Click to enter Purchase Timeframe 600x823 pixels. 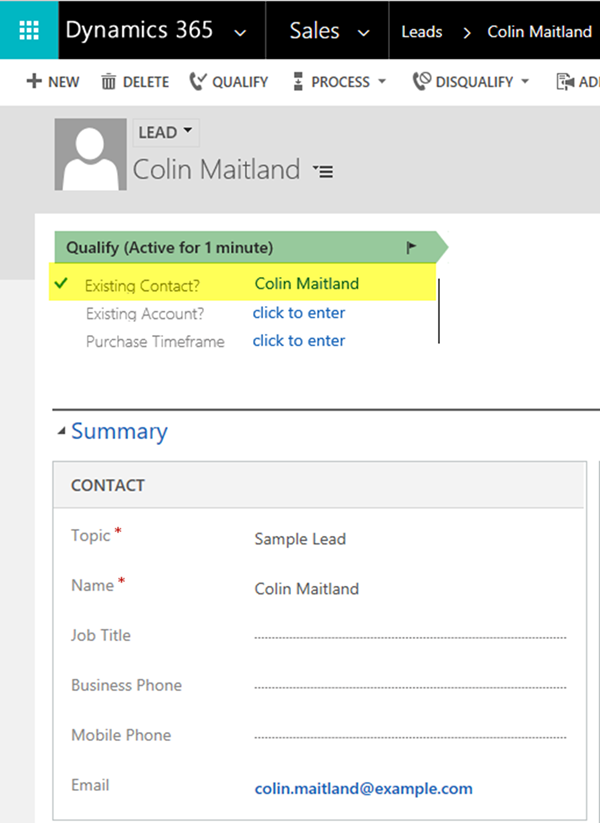[299, 341]
